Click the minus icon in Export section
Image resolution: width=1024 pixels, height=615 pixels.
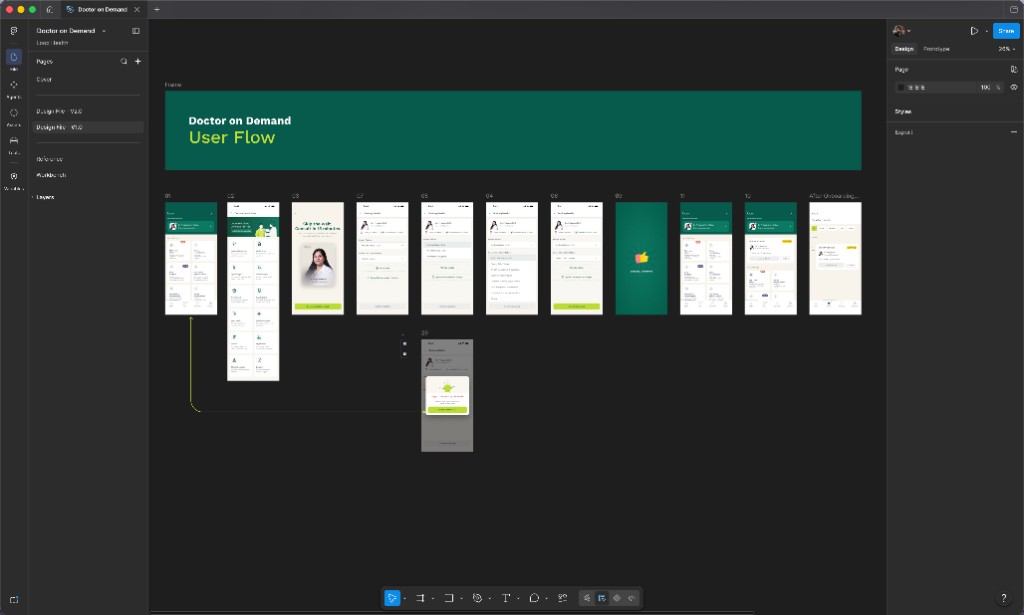[1014, 132]
